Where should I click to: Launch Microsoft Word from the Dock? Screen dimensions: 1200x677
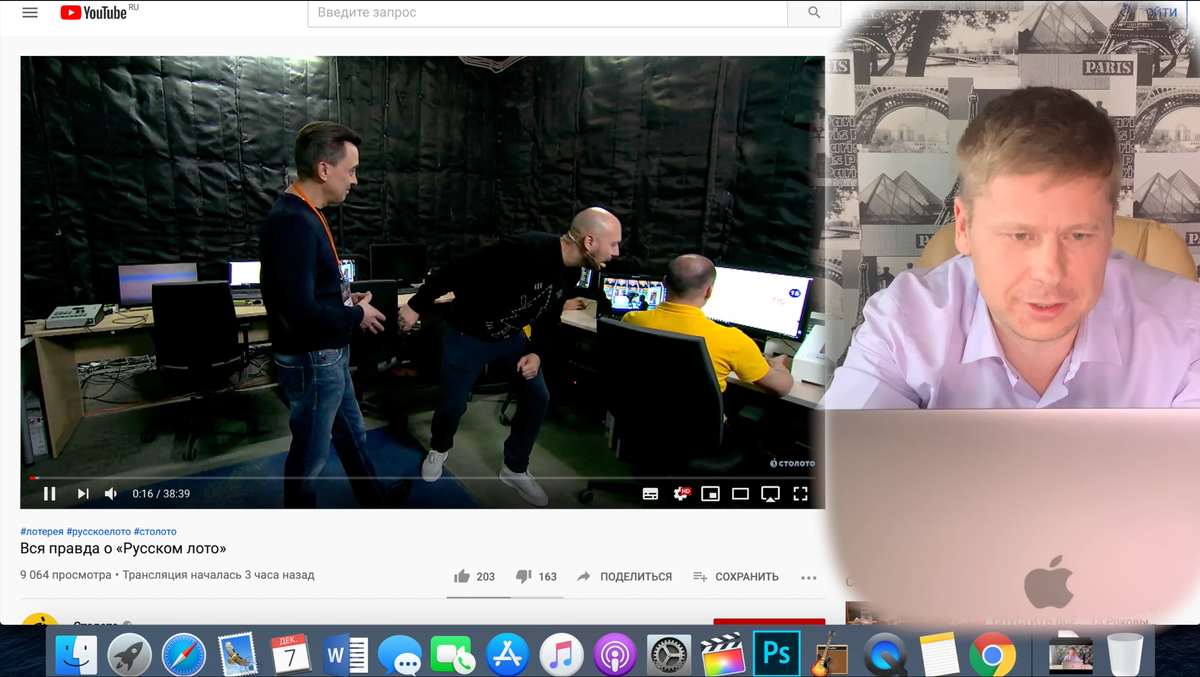[346, 655]
